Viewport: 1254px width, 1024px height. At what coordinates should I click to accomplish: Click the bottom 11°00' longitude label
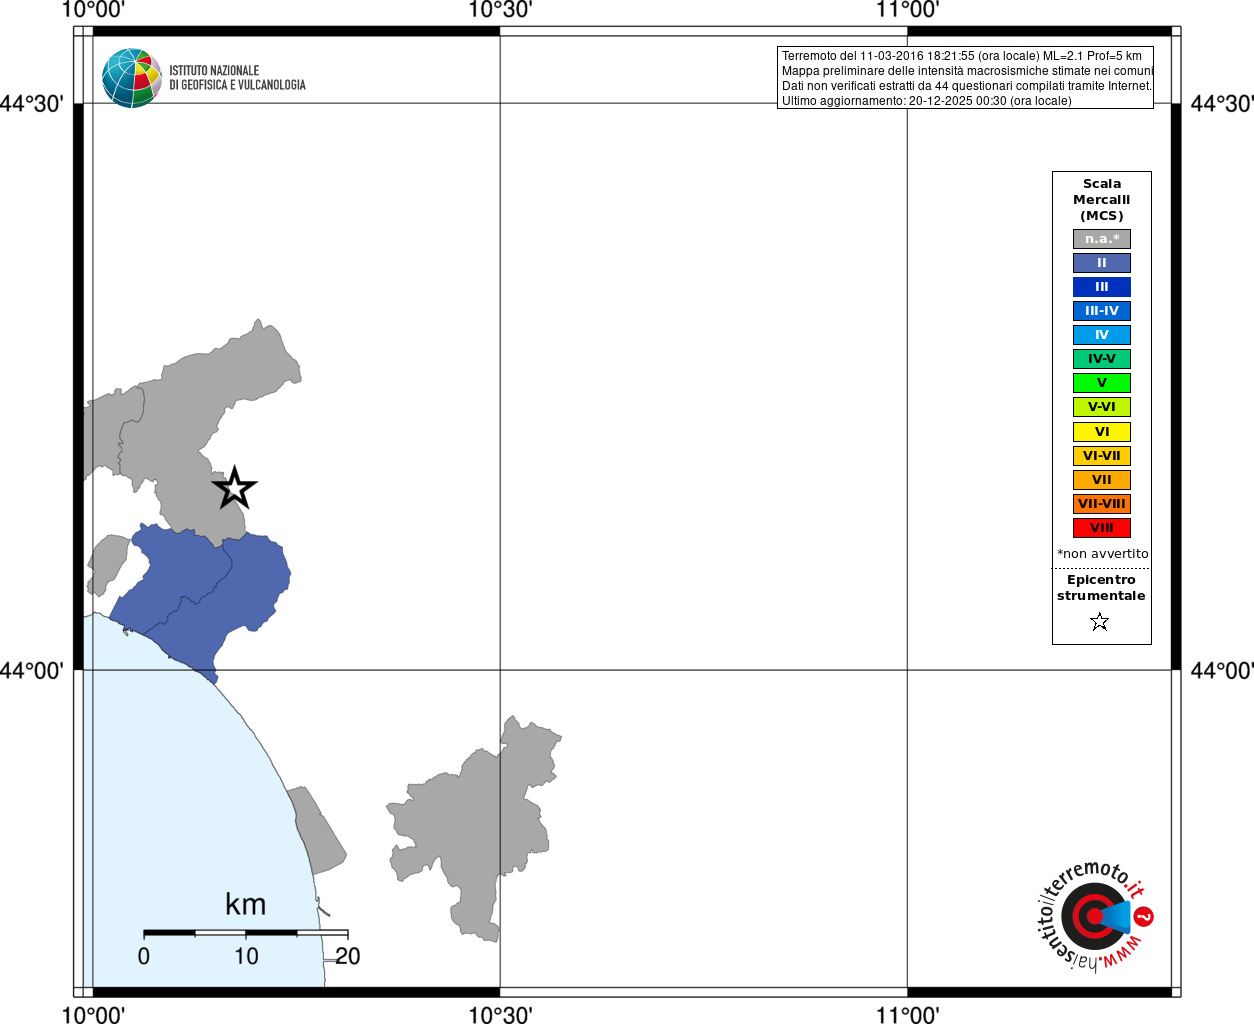(907, 1014)
